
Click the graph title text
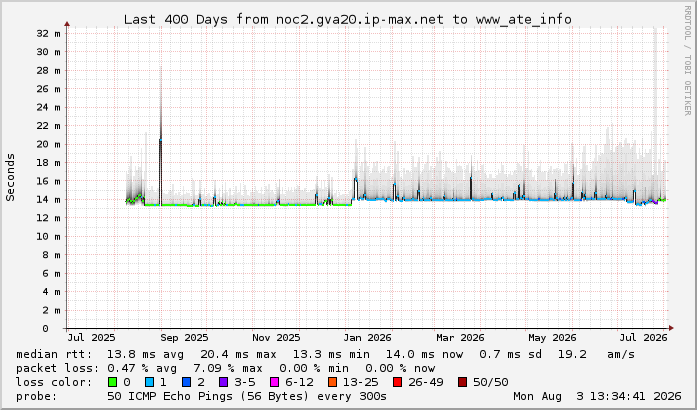[x=348, y=20]
